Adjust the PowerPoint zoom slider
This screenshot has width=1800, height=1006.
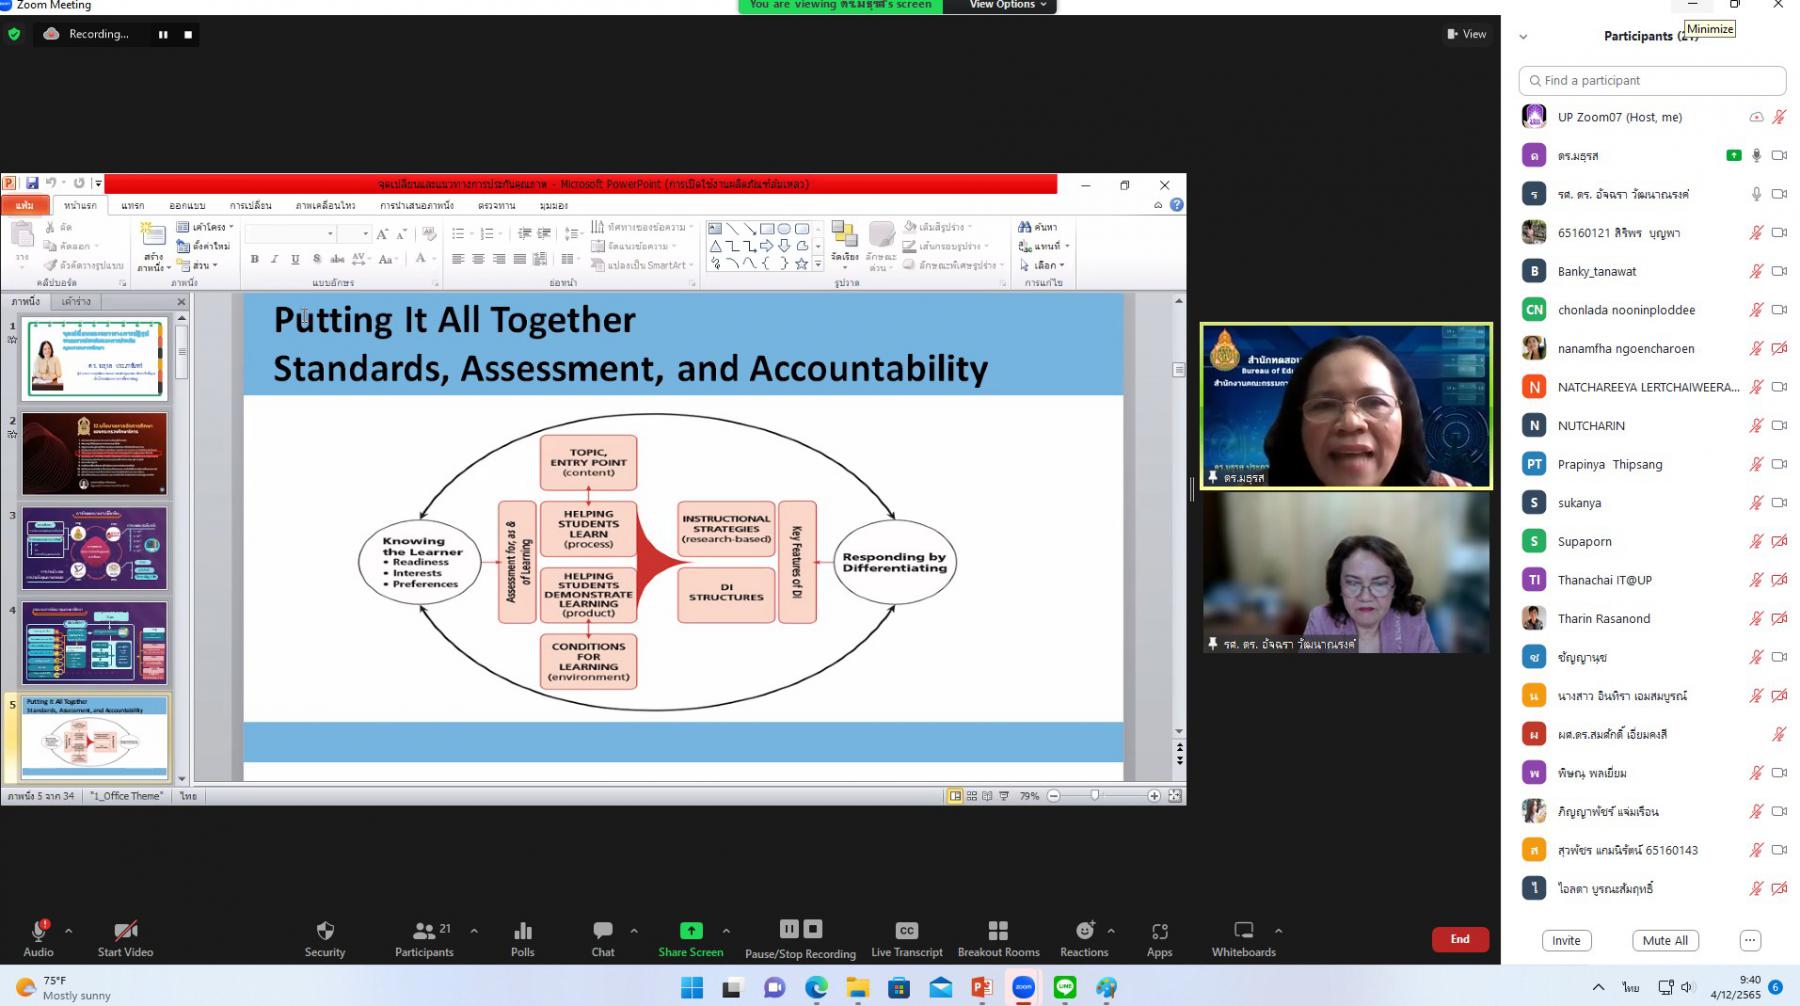1096,796
